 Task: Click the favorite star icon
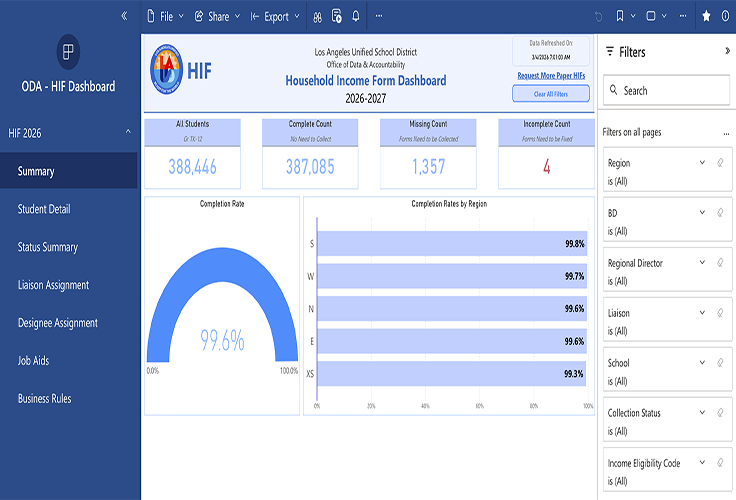tap(706, 16)
